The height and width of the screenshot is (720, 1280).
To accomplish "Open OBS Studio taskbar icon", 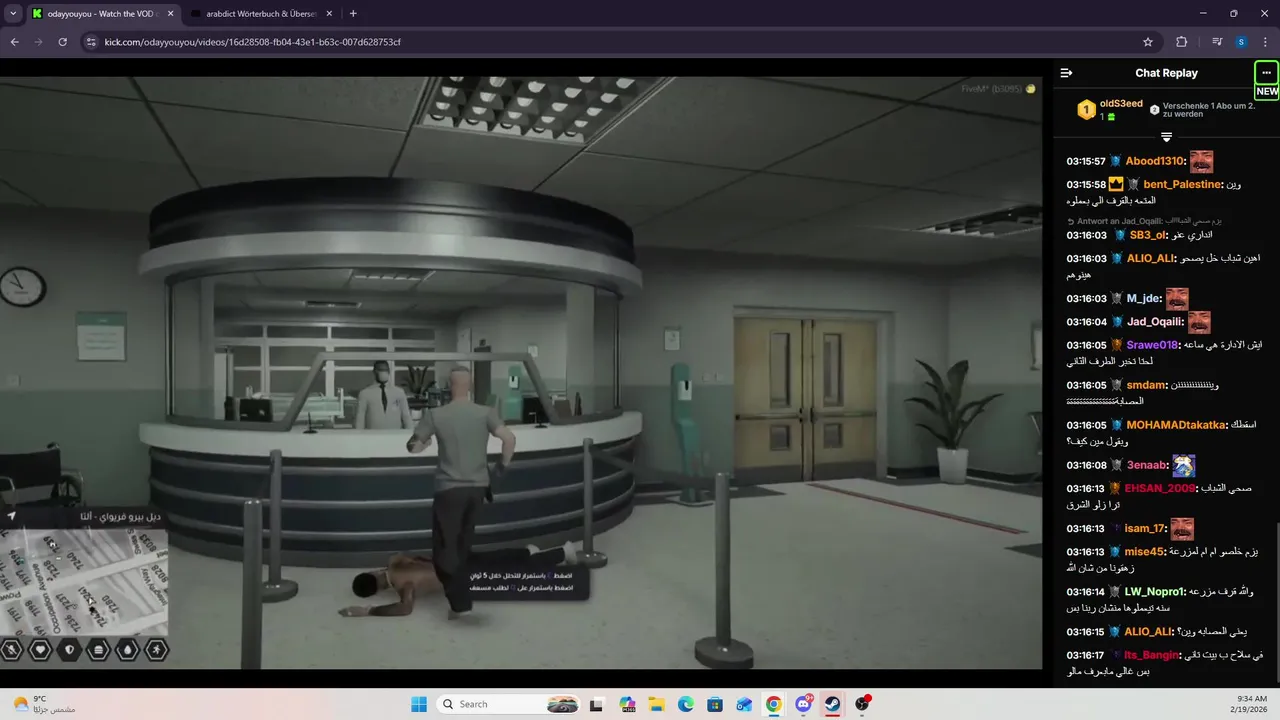I will pos(862,704).
